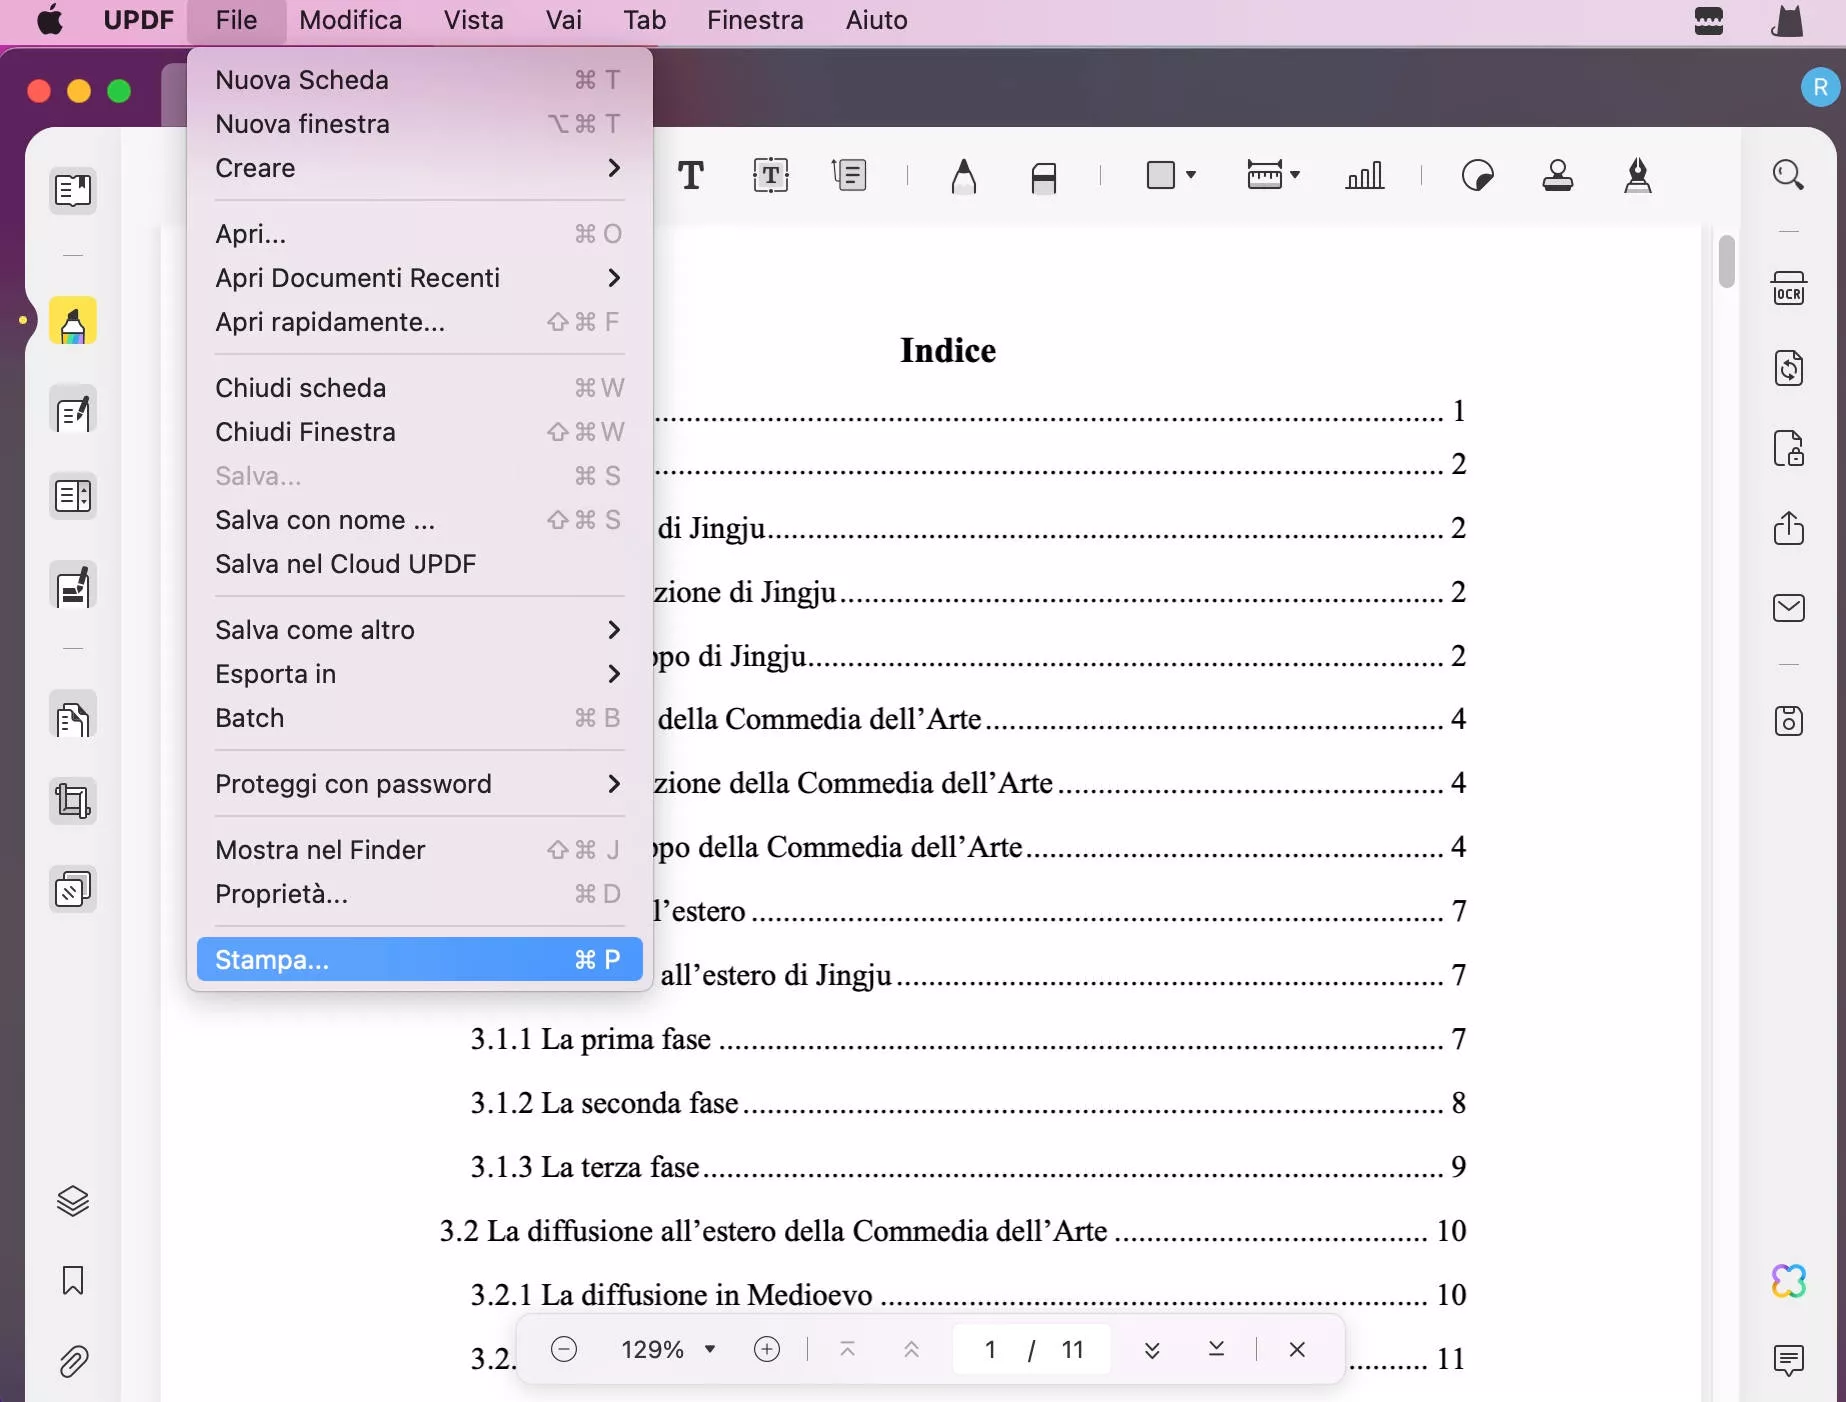Select the Eraser tool
The height and width of the screenshot is (1402, 1846).
tap(1043, 177)
